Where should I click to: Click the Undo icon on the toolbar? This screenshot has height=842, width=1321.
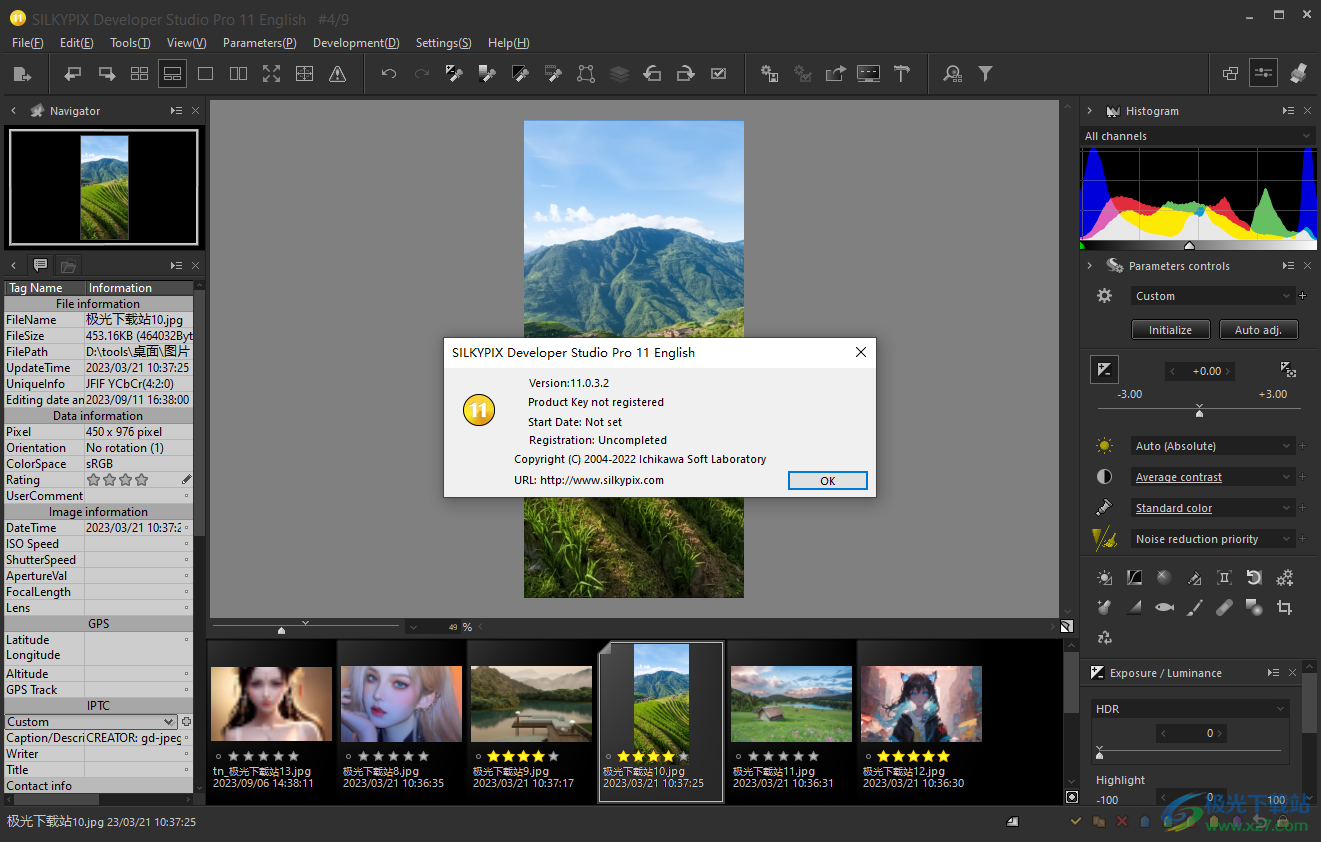click(x=388, y=73)
